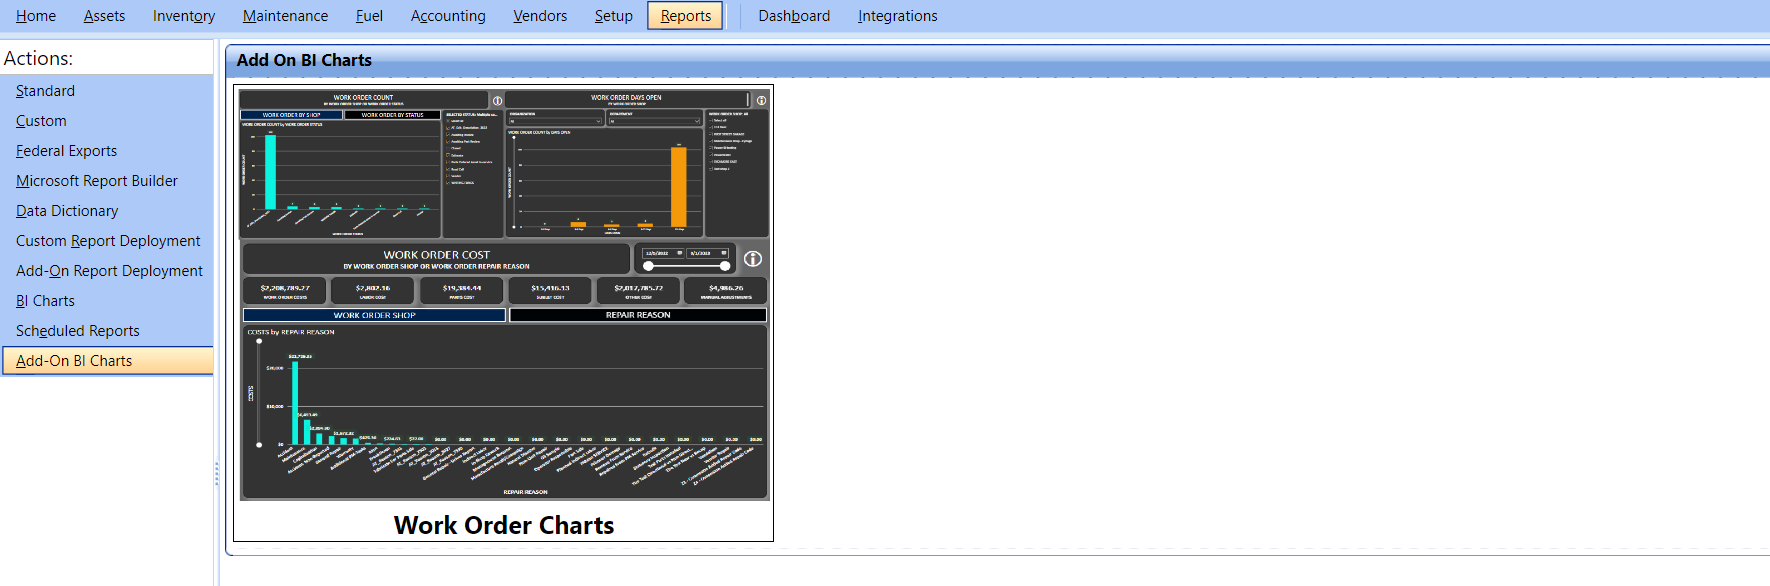Click the Work Order Count info icon
1770x586 pixels.
point(497,101)
